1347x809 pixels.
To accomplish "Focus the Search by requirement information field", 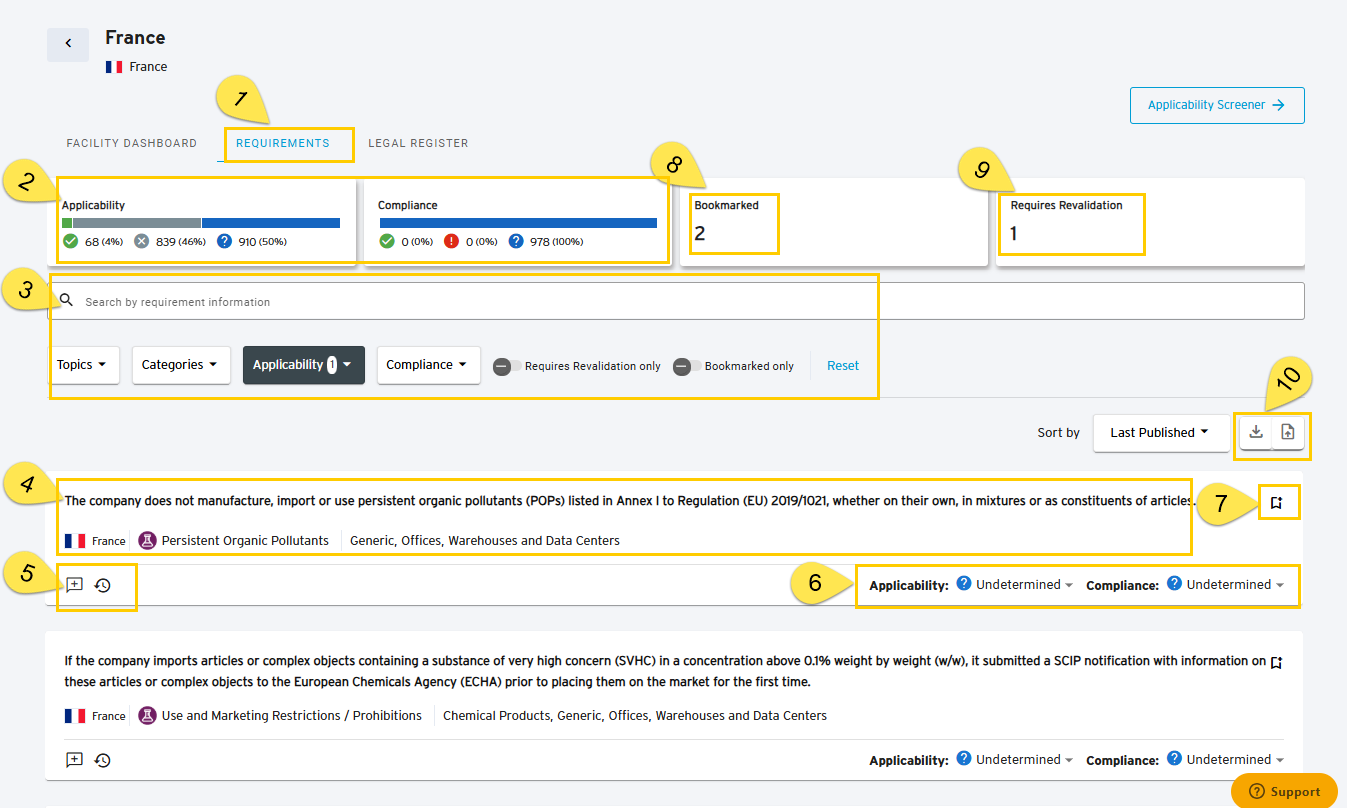I will point(676,301).
